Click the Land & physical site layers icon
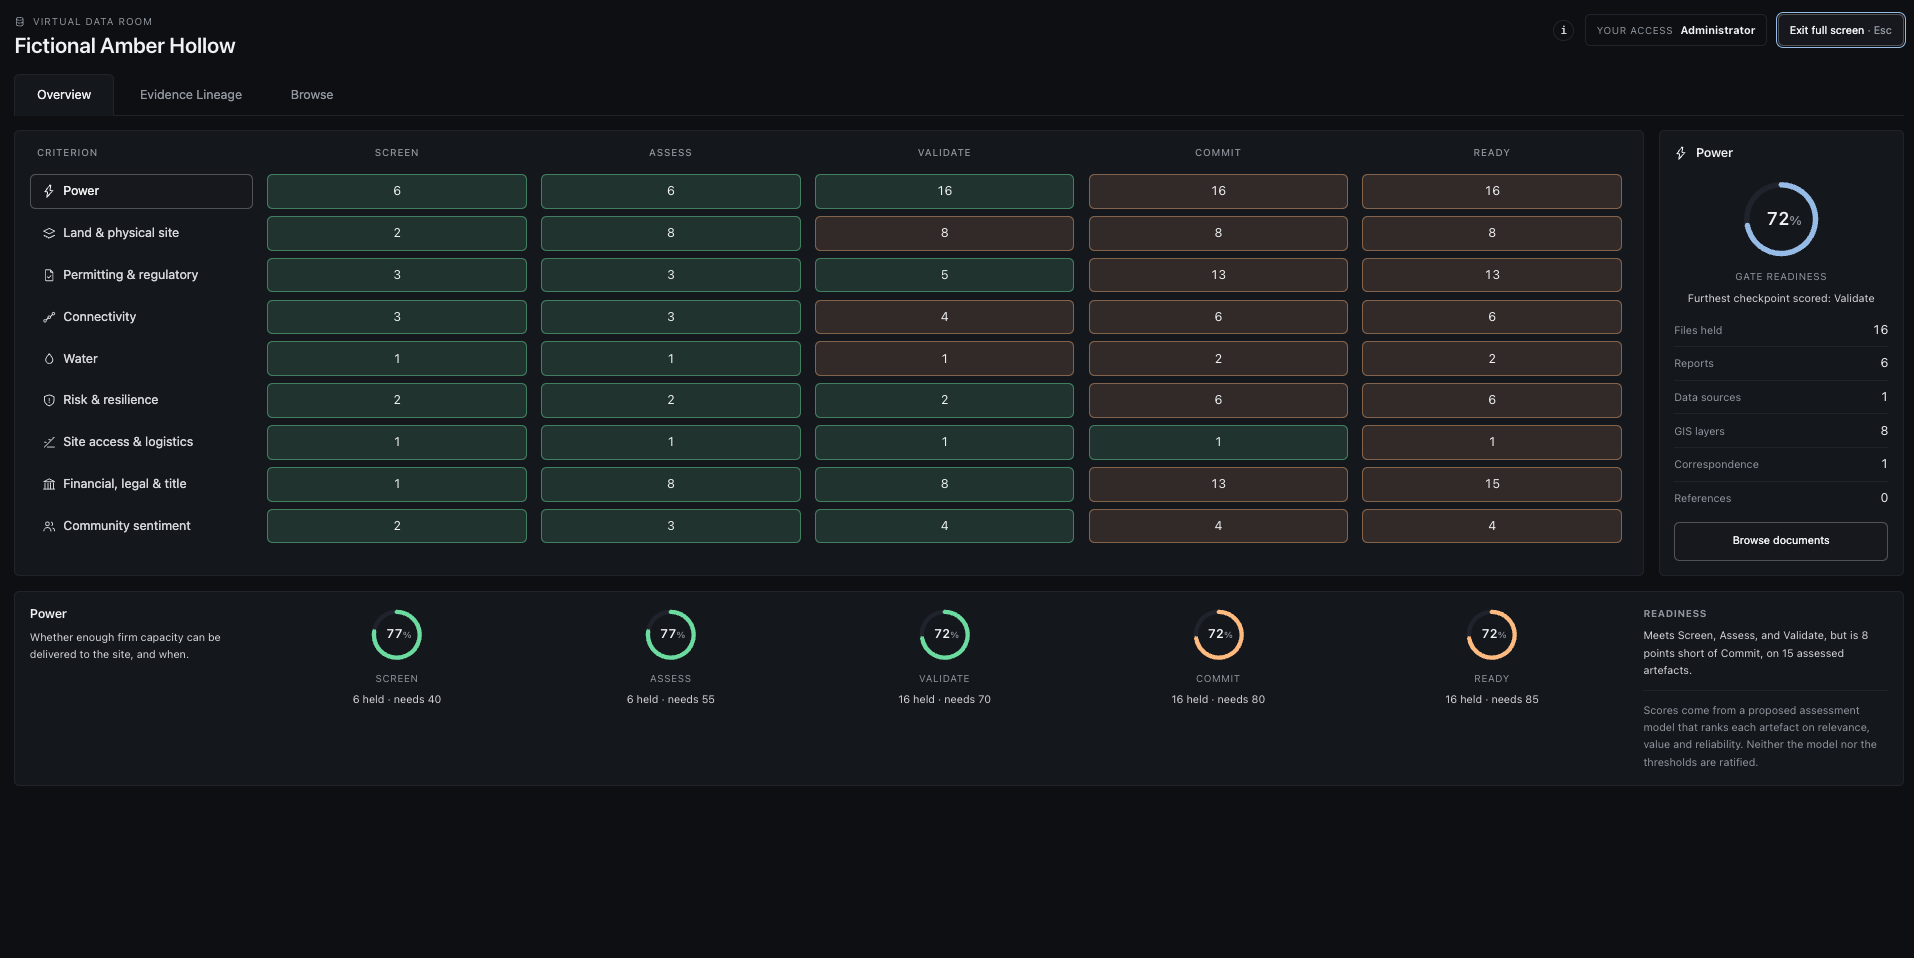This screenshot has height=958, width=1914. click(x=49, y=233)
